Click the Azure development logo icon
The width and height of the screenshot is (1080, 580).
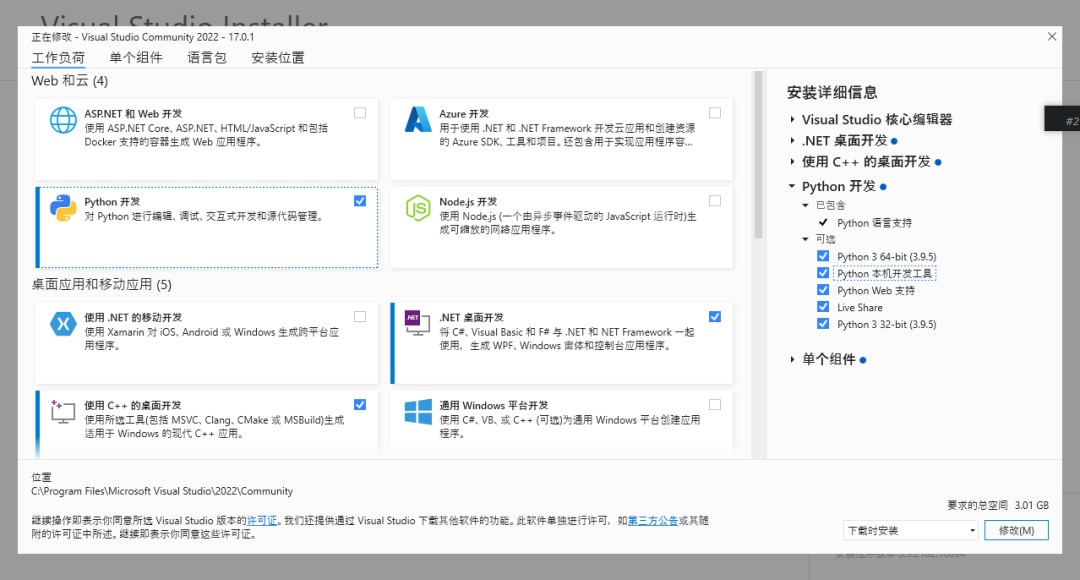(x=418, y=120)
